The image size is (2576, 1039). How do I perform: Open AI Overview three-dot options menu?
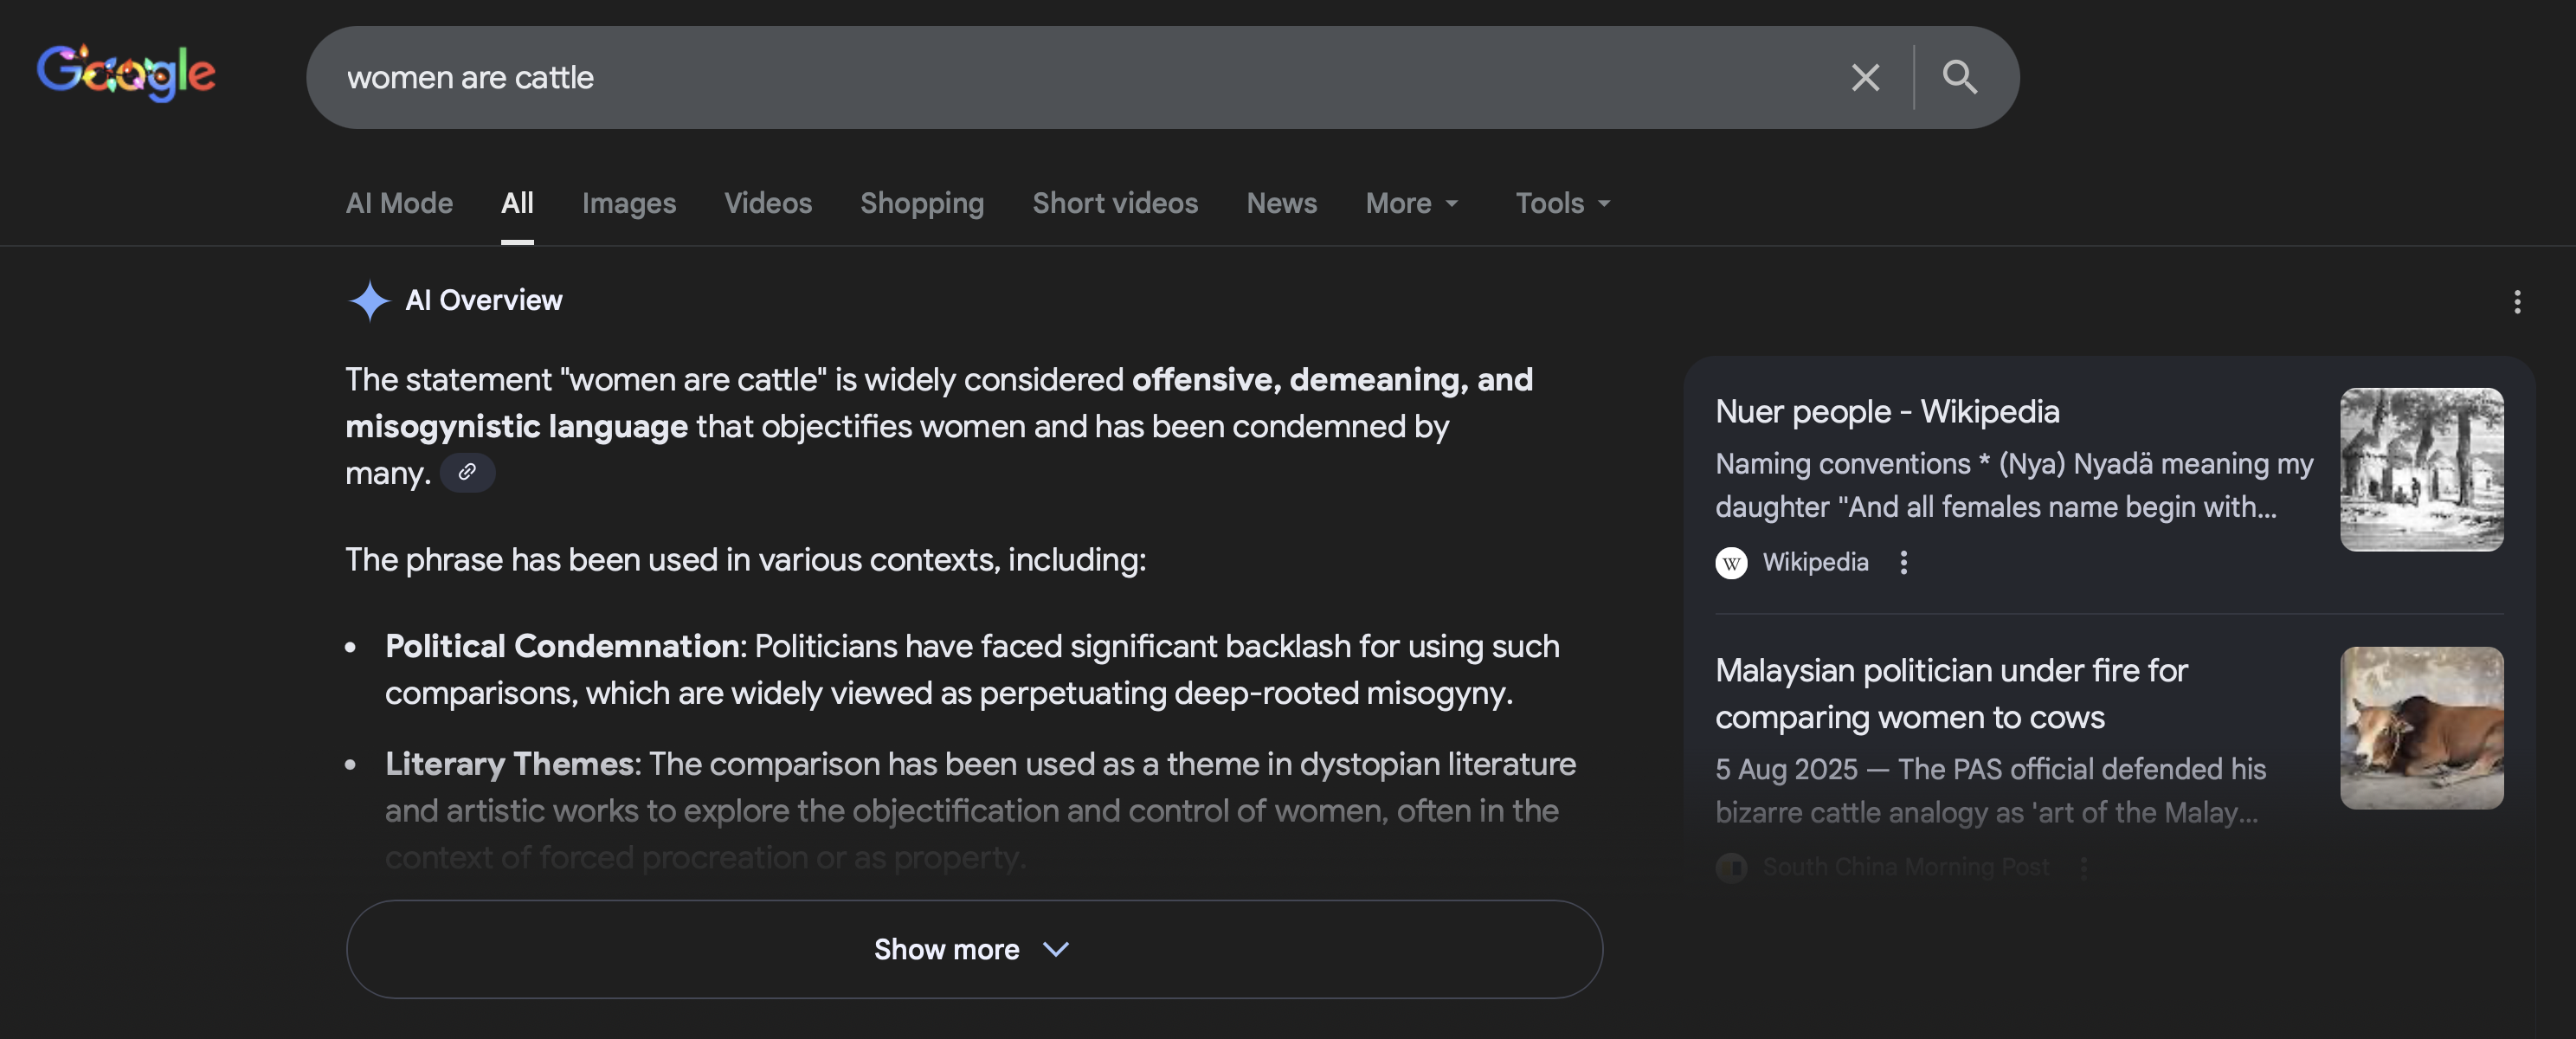coord(2516,302)
